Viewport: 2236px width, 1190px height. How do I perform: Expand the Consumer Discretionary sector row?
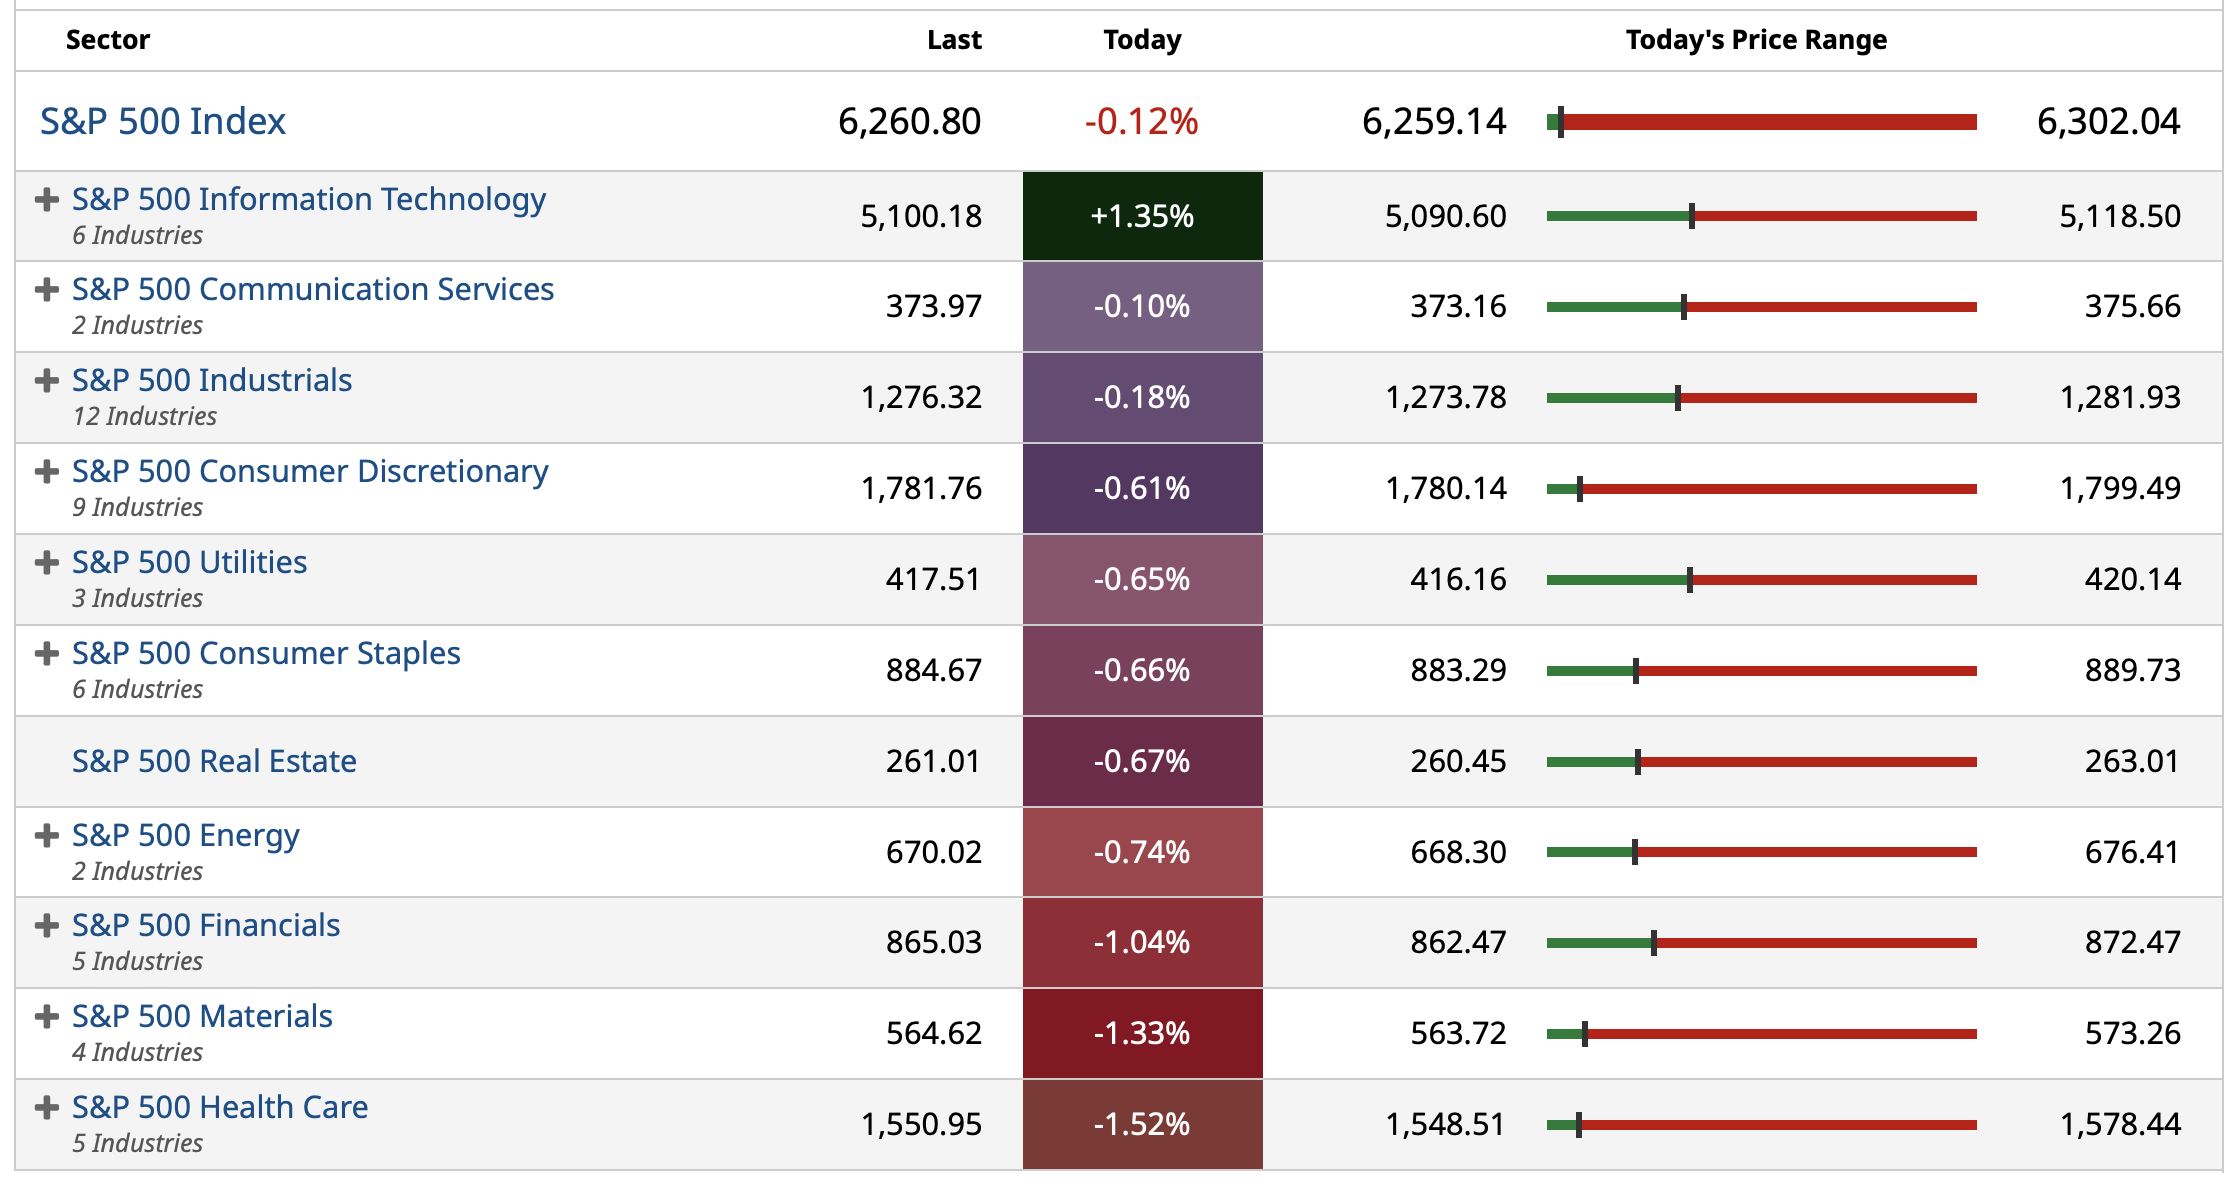pyautogui.click(x=46, y=472)
